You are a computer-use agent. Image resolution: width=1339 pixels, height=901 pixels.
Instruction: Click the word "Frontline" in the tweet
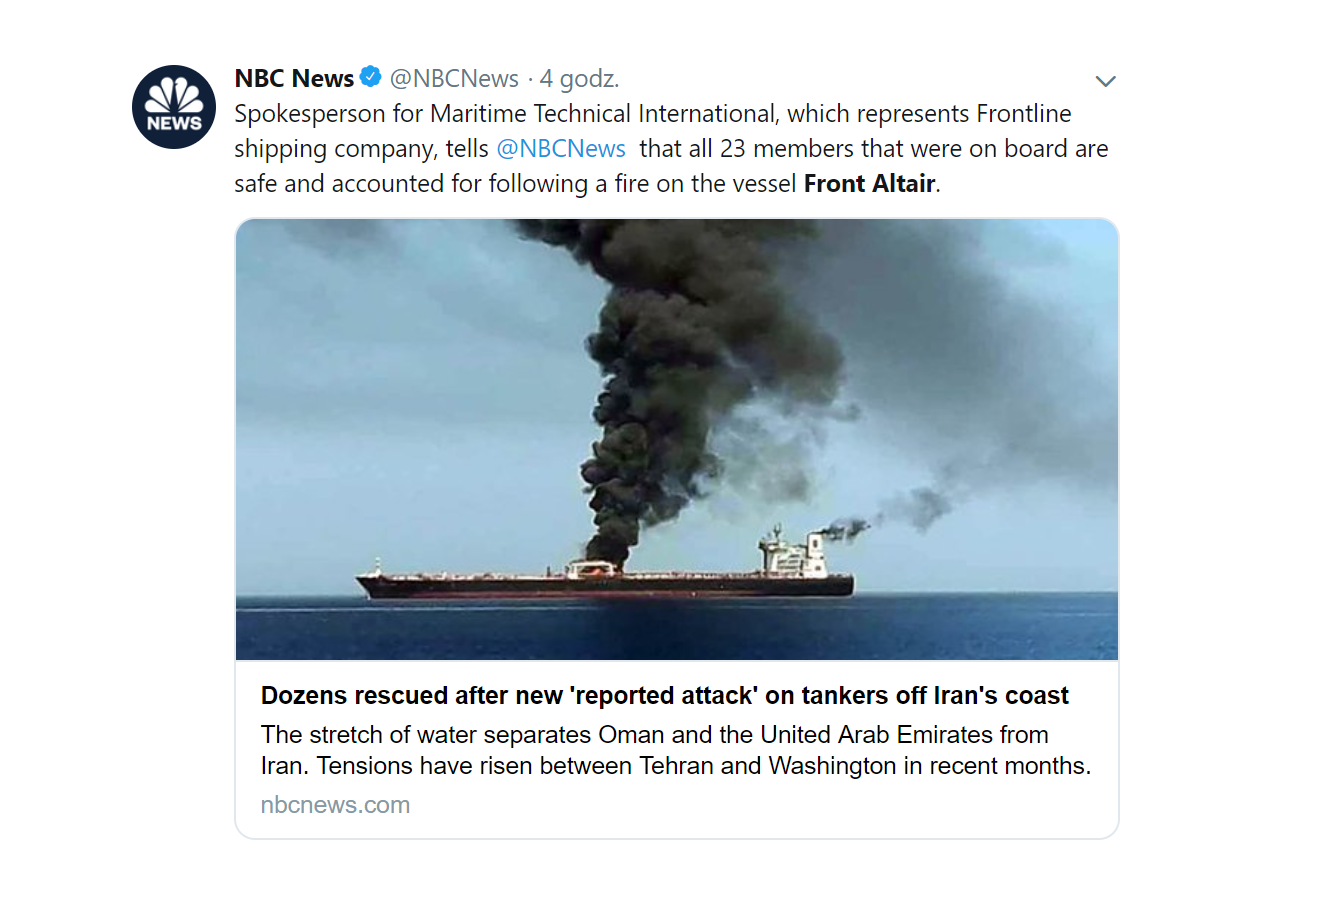1023,114
